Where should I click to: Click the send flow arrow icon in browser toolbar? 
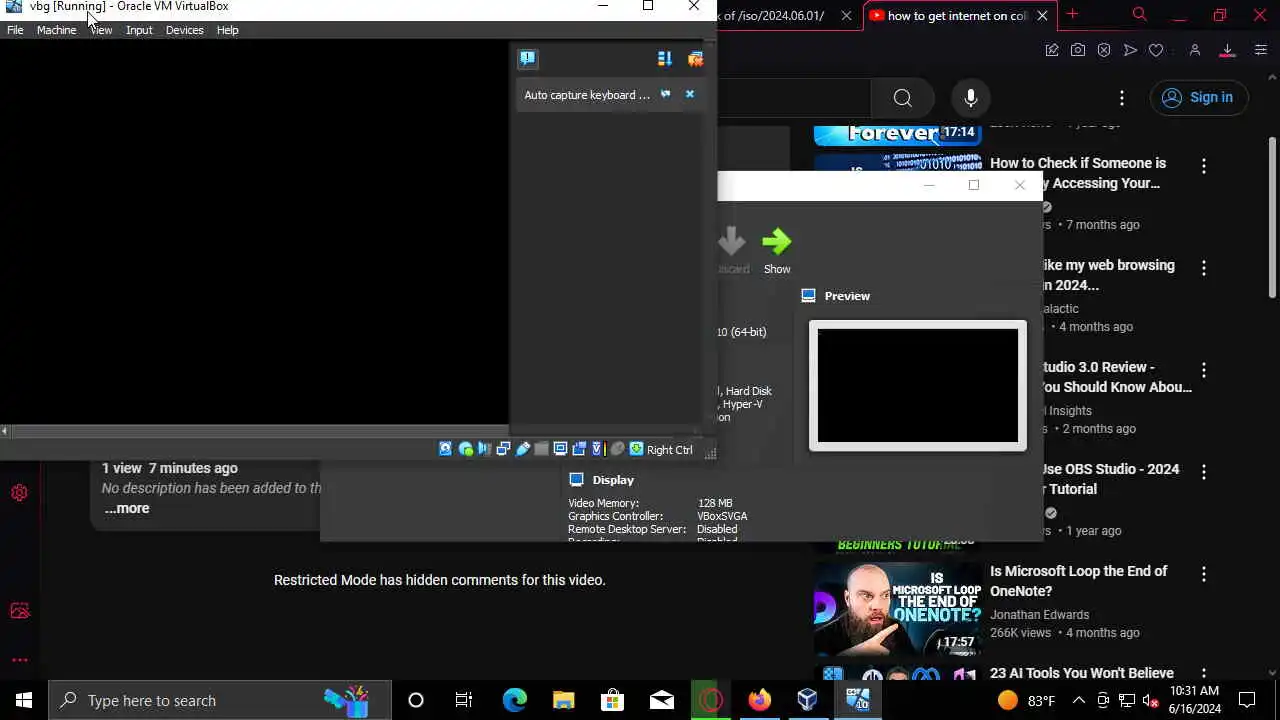[1130, 50]
